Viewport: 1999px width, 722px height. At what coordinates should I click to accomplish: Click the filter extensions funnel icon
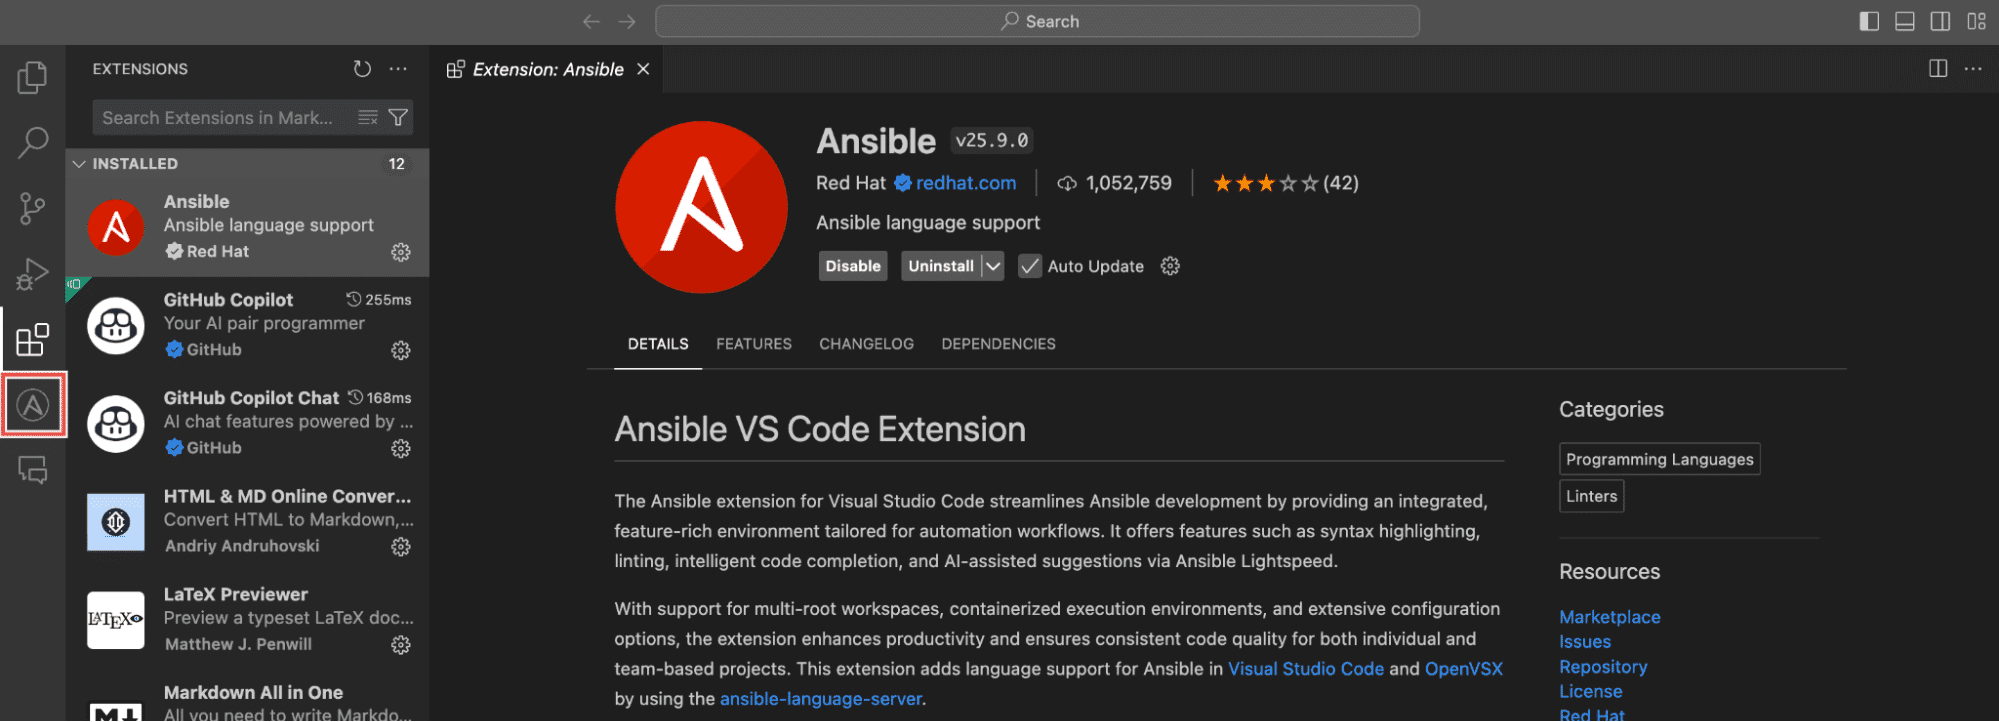398,118
